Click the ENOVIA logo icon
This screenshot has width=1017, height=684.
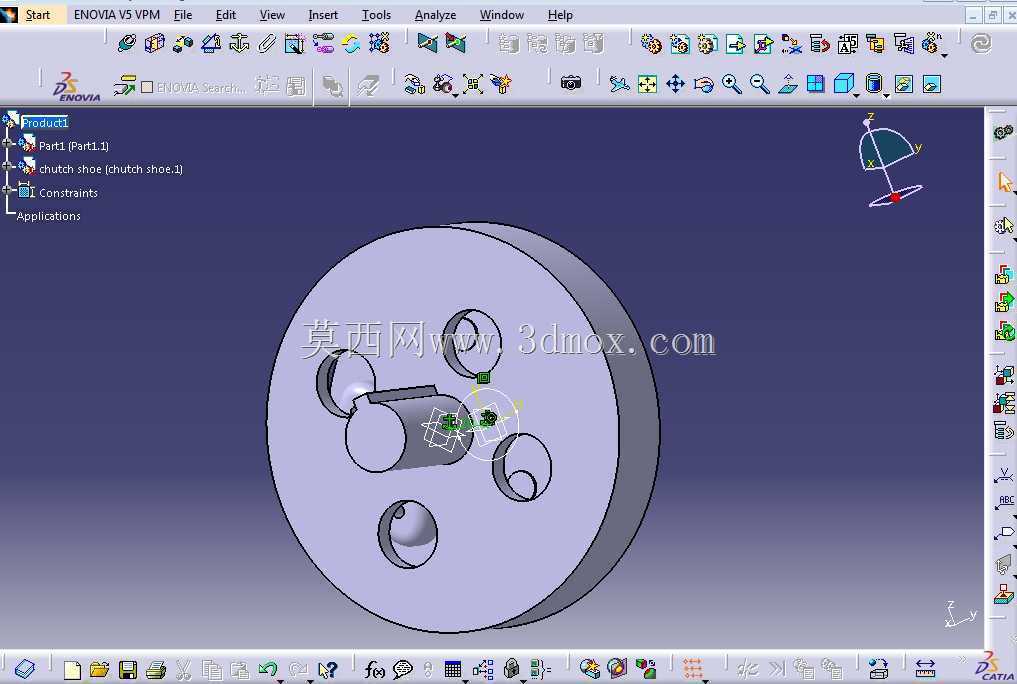tap(77, 86)
